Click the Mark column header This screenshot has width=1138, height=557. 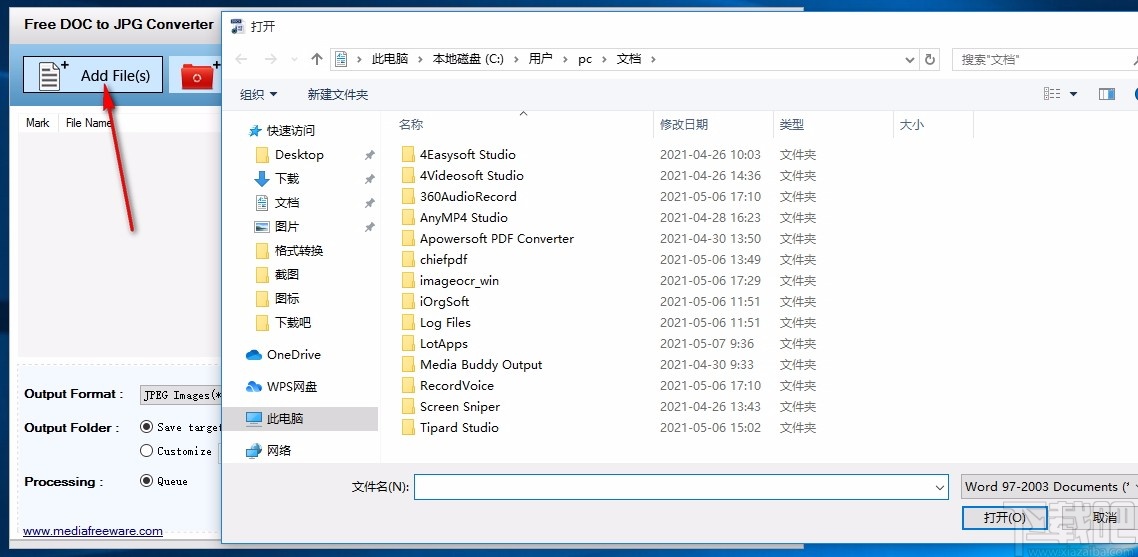point(38,123)
